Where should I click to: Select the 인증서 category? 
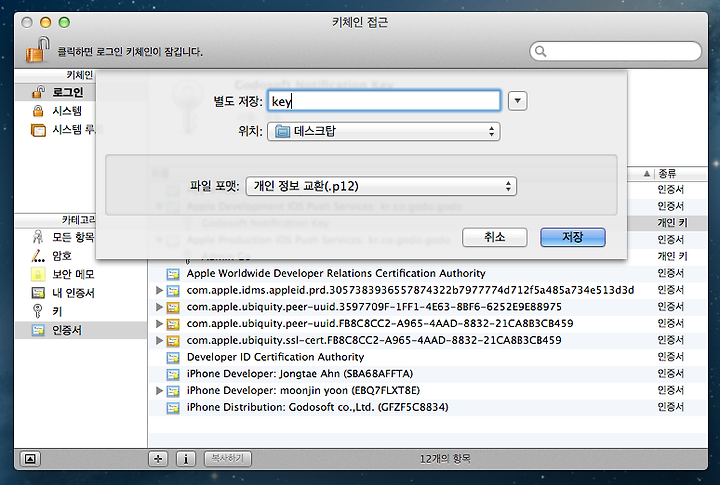pyautogui.click(x=80, y=330)
